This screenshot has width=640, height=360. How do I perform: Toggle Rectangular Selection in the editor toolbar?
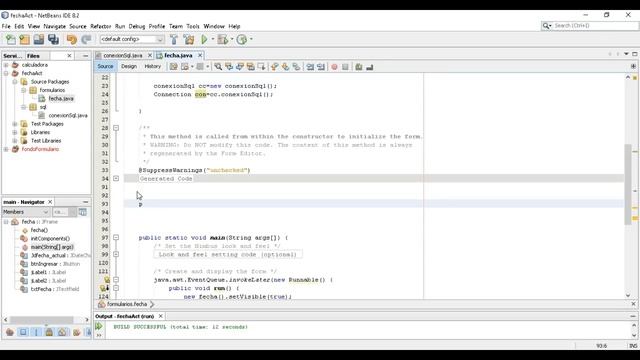261,67
